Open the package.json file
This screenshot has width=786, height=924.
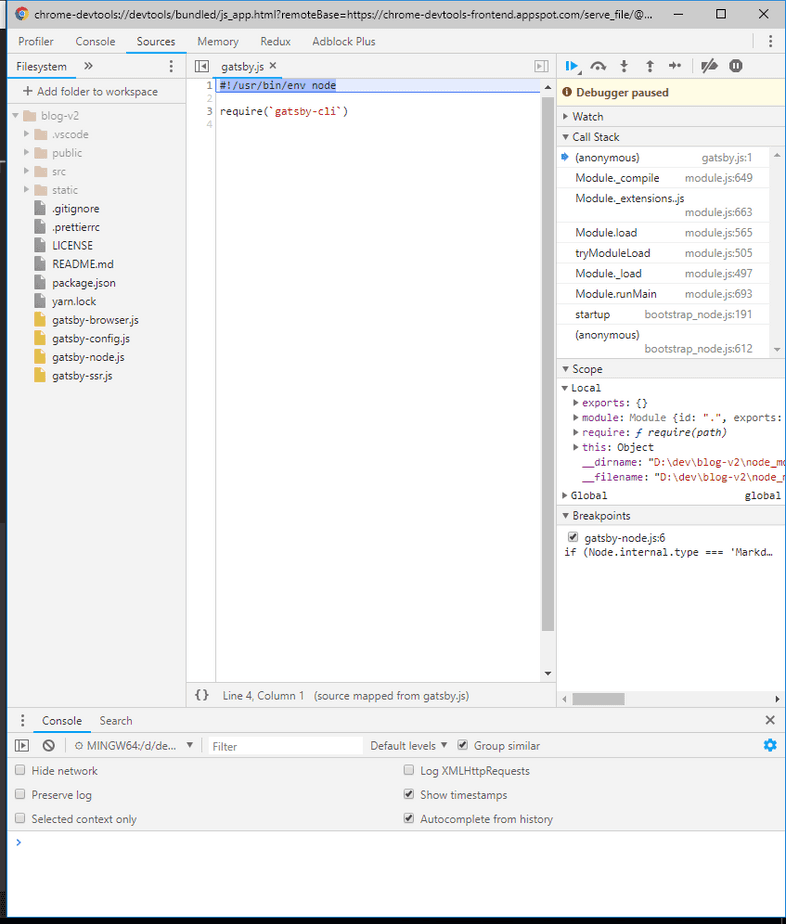pyautogui.click(x=84, y=283)
